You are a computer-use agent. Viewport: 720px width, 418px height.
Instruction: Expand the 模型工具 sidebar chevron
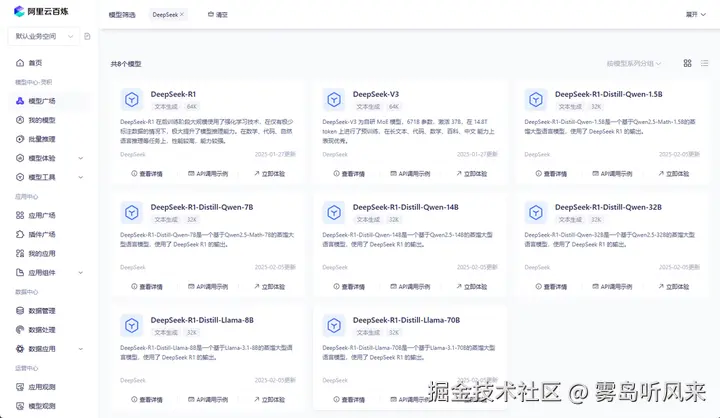pos(81,177)
